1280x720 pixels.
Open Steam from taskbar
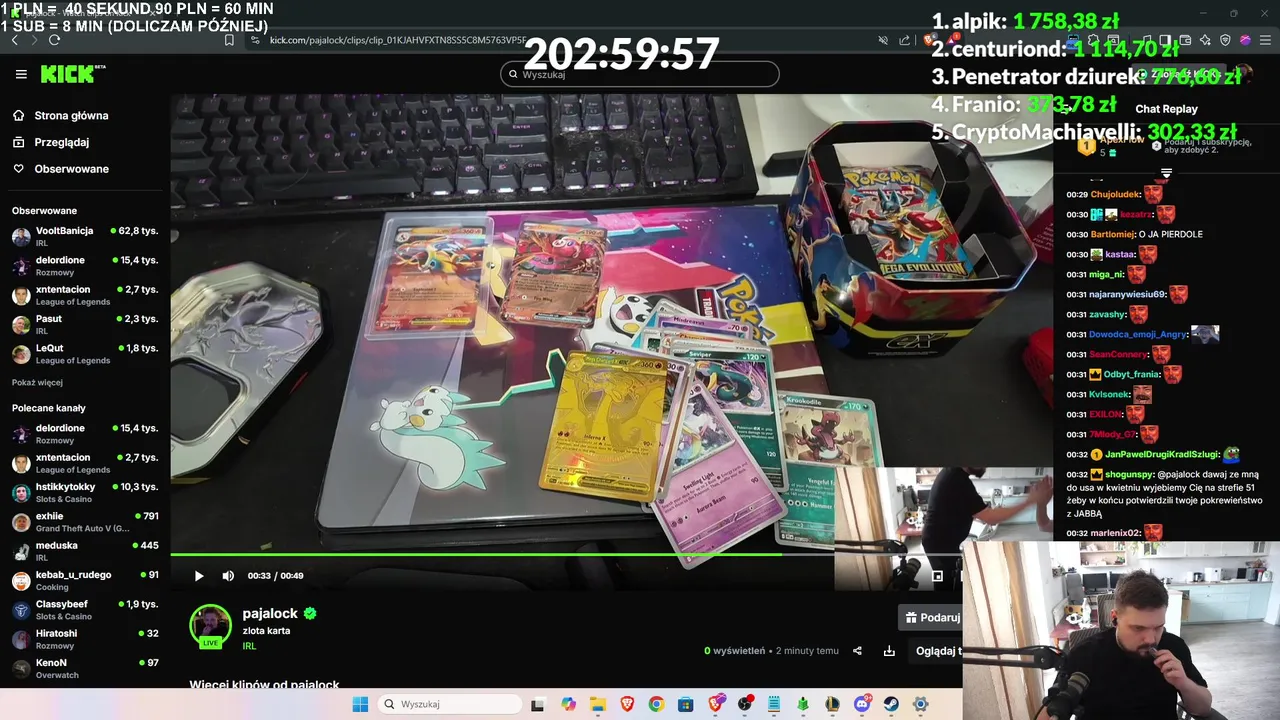pos(891,704)
